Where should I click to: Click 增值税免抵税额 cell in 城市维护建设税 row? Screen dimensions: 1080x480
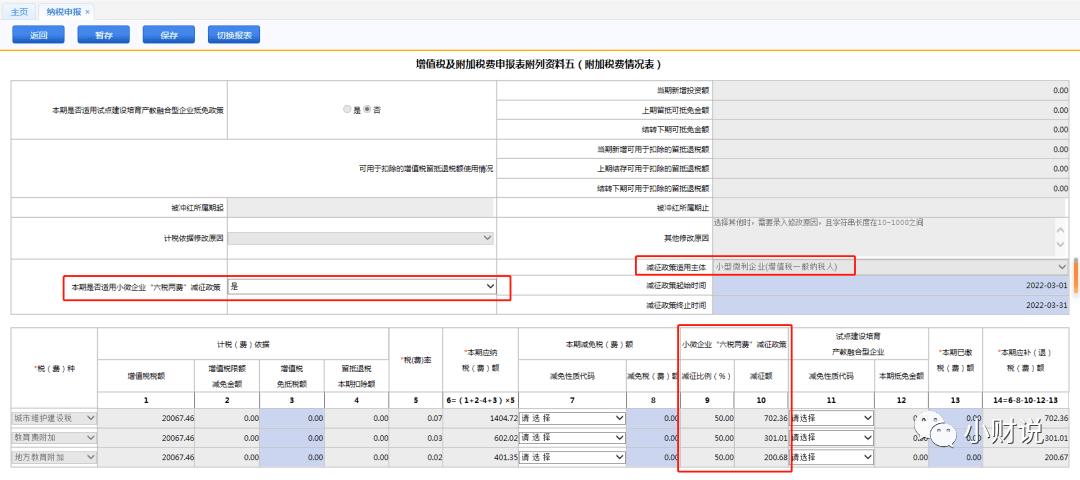pyautogui.click(x=292, y=418)
